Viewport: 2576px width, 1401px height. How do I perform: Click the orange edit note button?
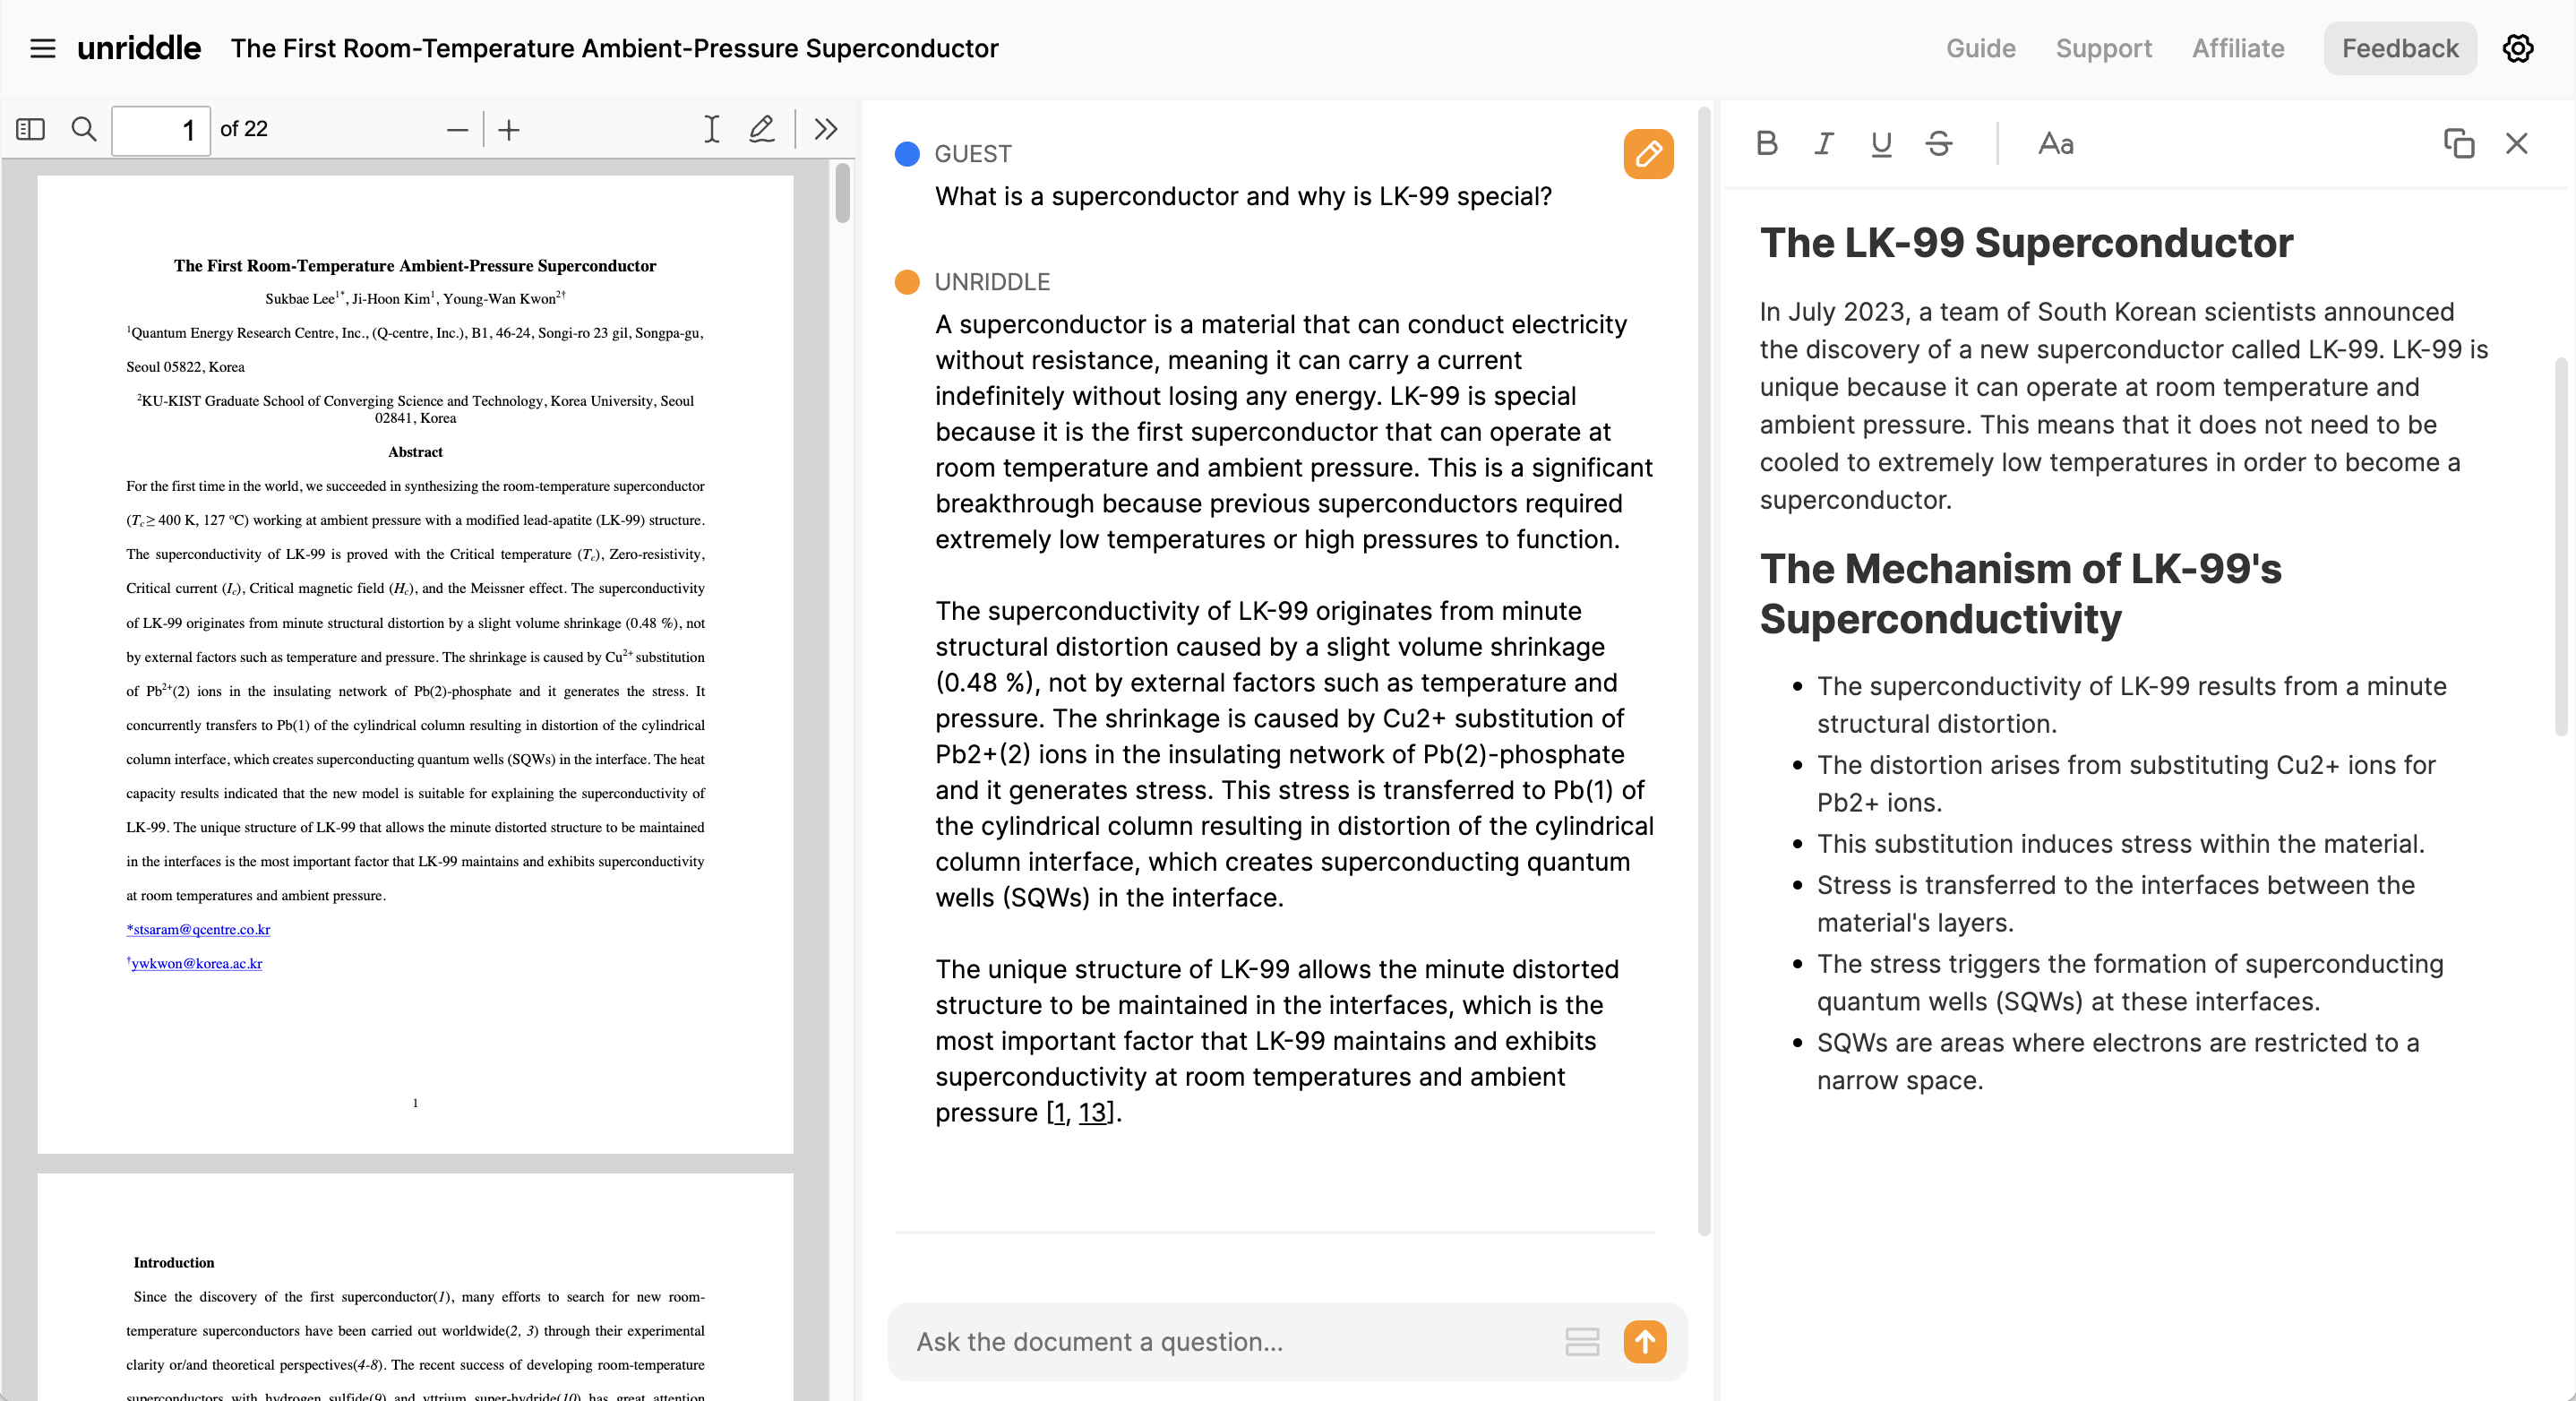click(1647, 154)
